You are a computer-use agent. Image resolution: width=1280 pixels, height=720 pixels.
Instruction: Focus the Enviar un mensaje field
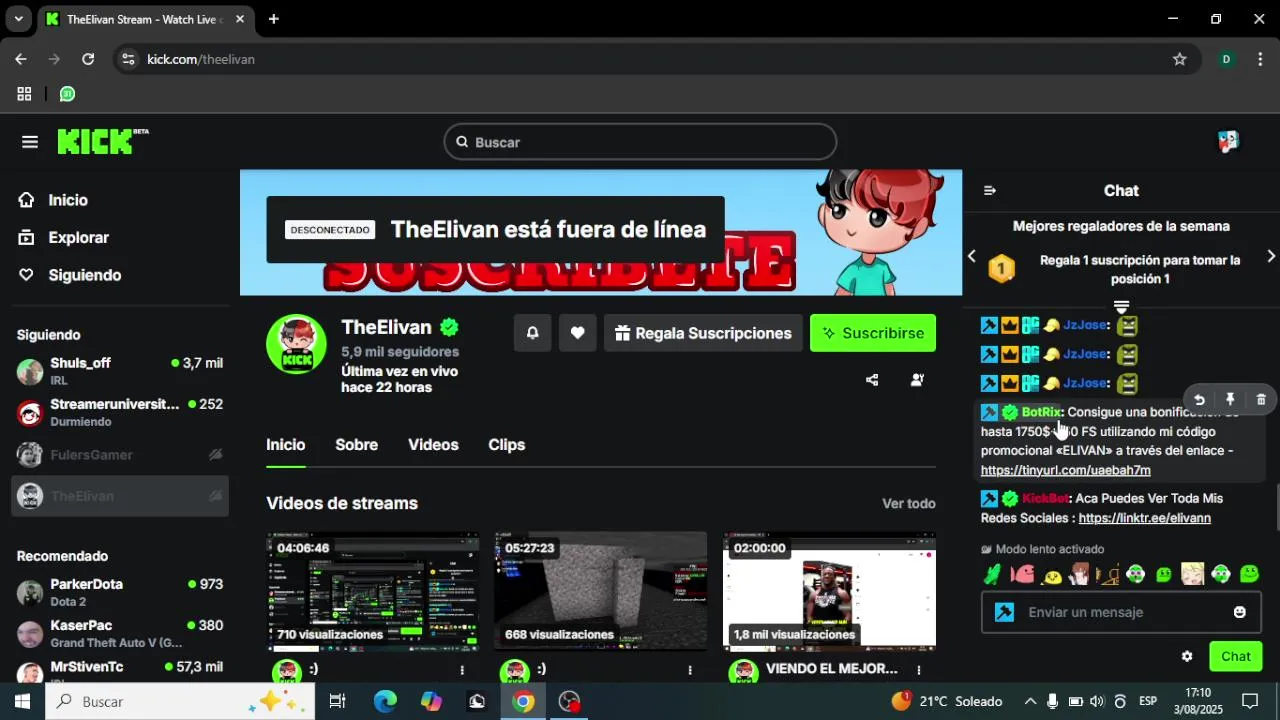click(1120, 612)
